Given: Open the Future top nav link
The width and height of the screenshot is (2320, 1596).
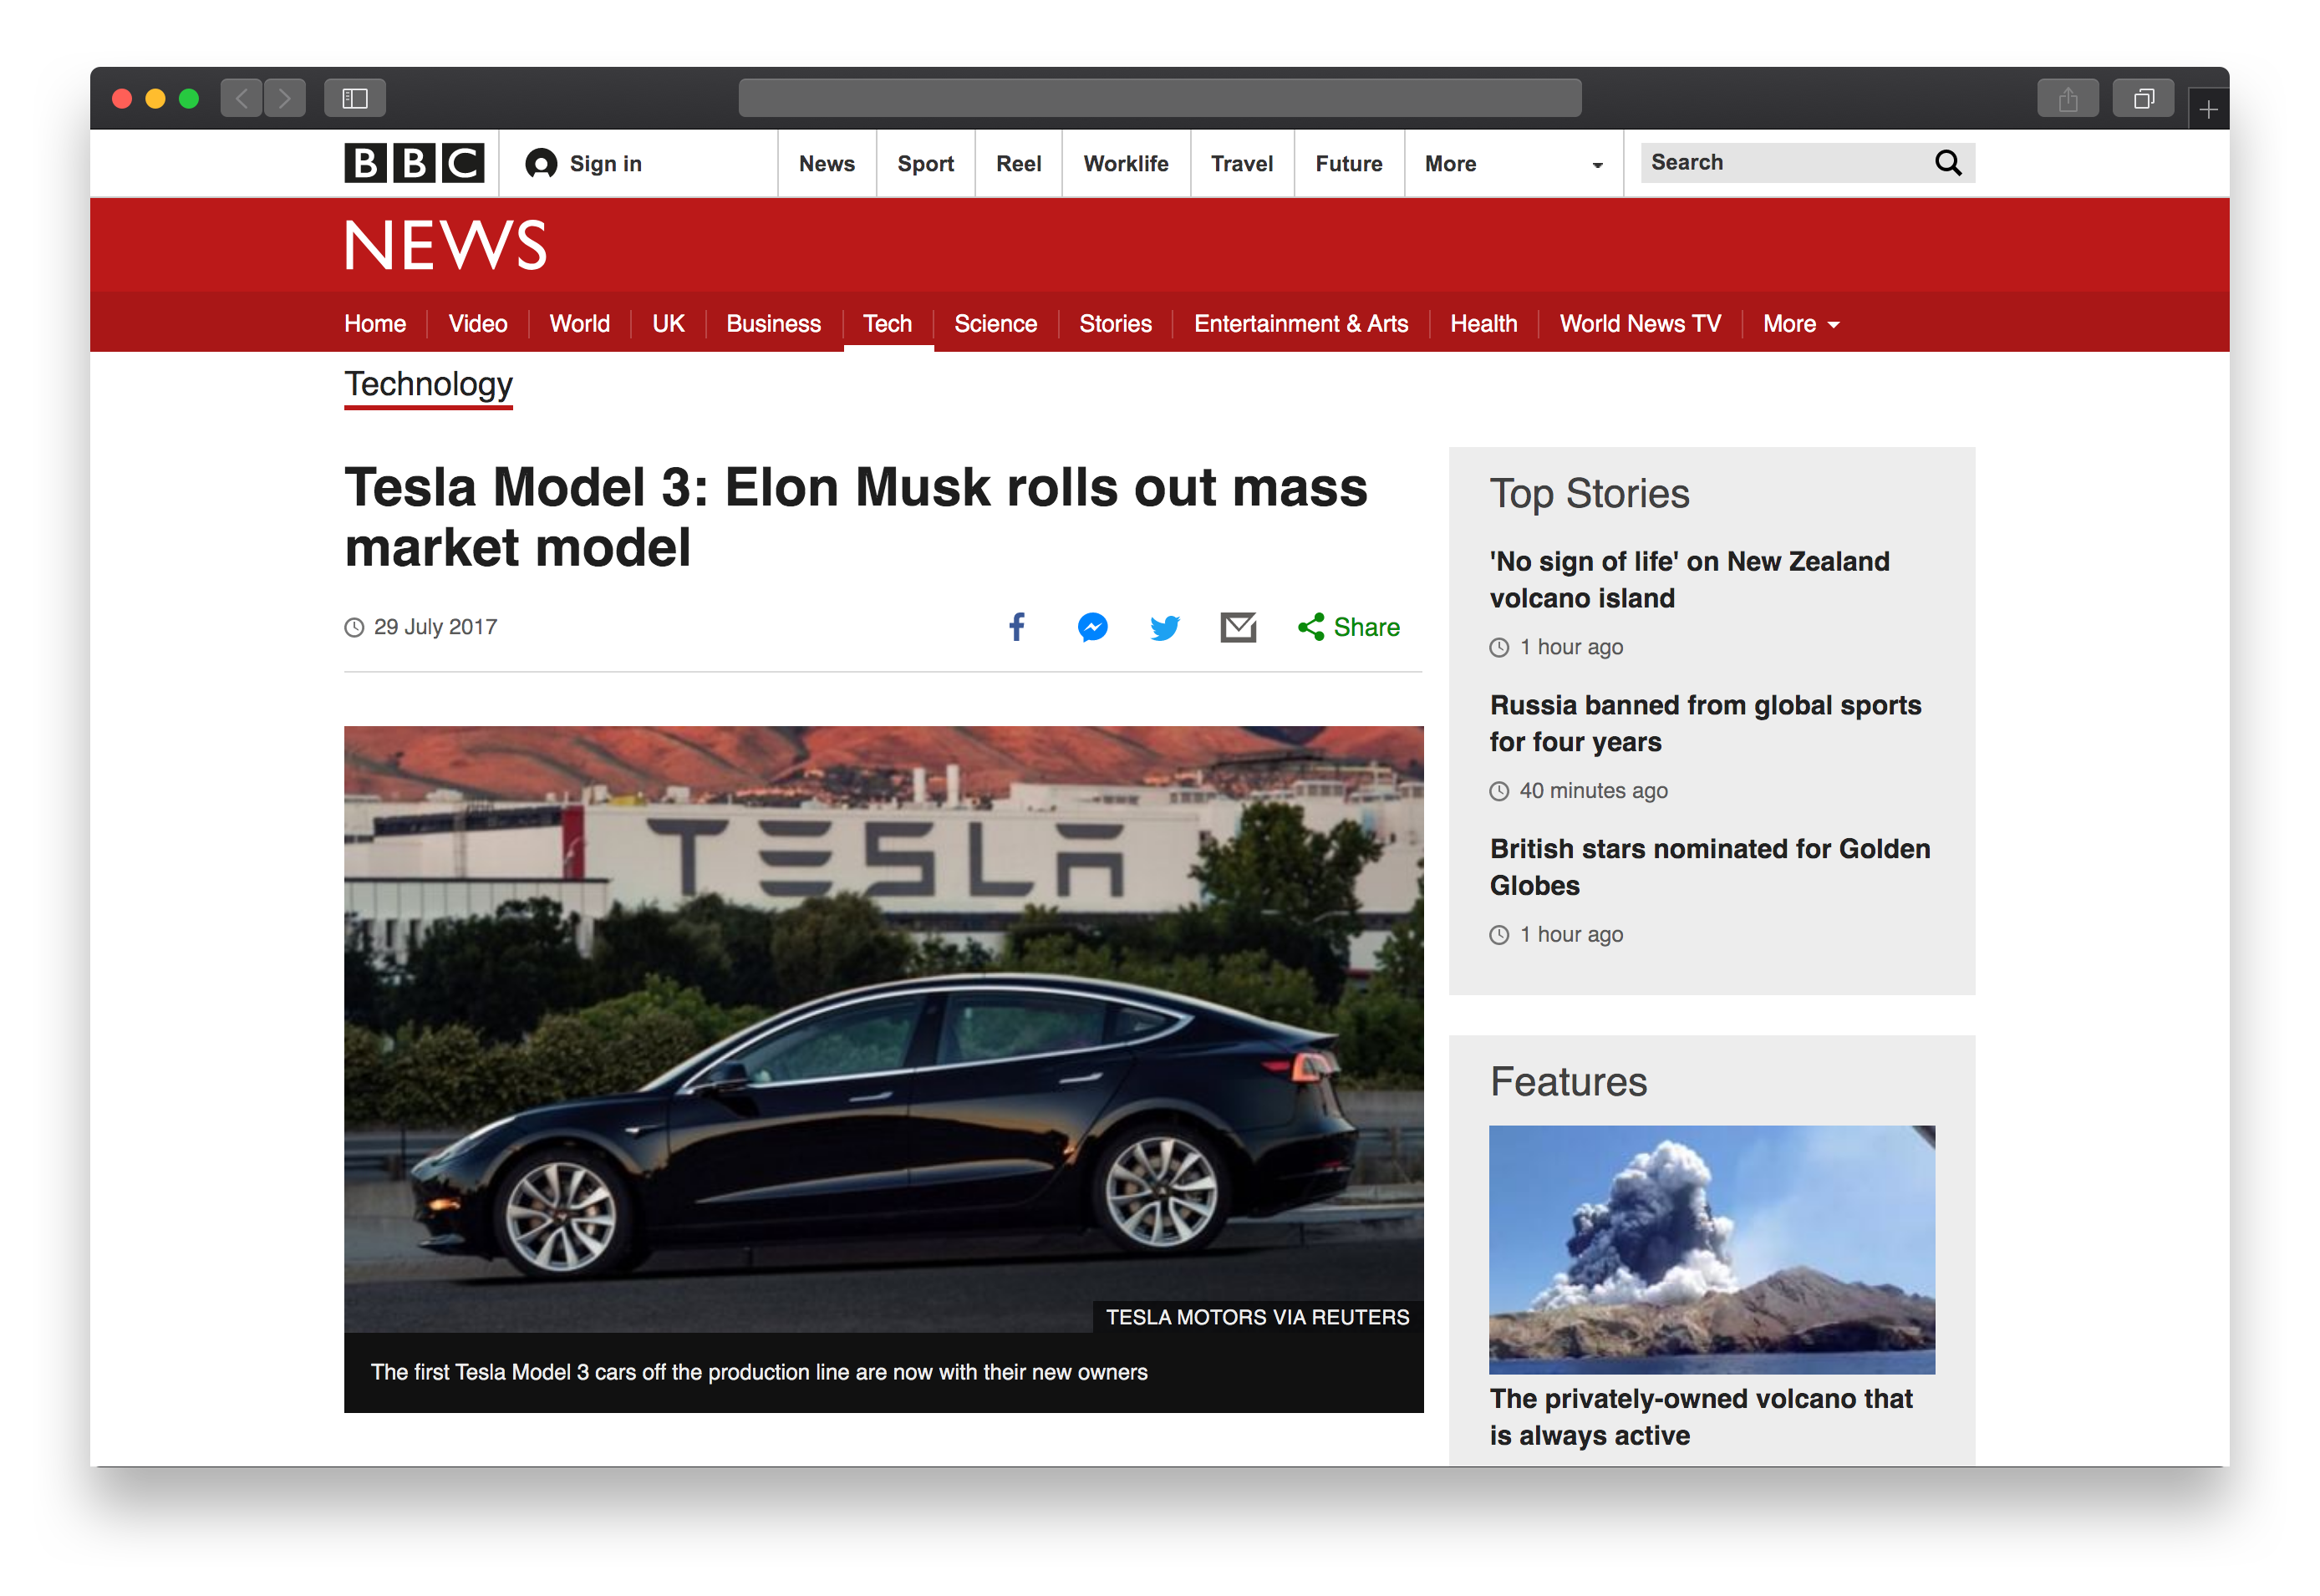Looking at the screenshot, I should click(x=1349, y=164).
